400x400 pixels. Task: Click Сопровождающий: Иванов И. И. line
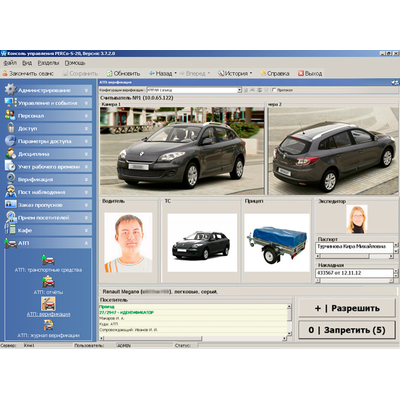pos(128,330)
